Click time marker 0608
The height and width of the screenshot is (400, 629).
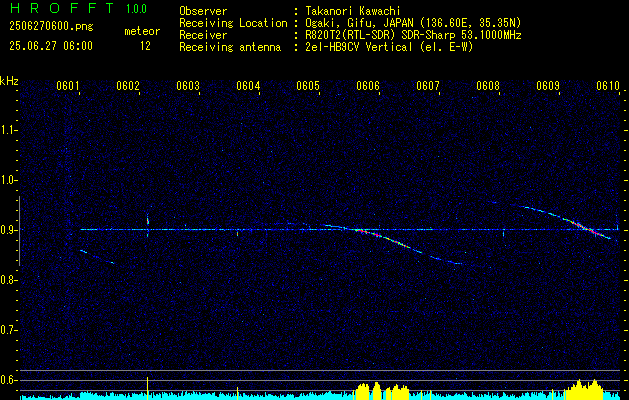pyautogui.click(x=488, y=86)
